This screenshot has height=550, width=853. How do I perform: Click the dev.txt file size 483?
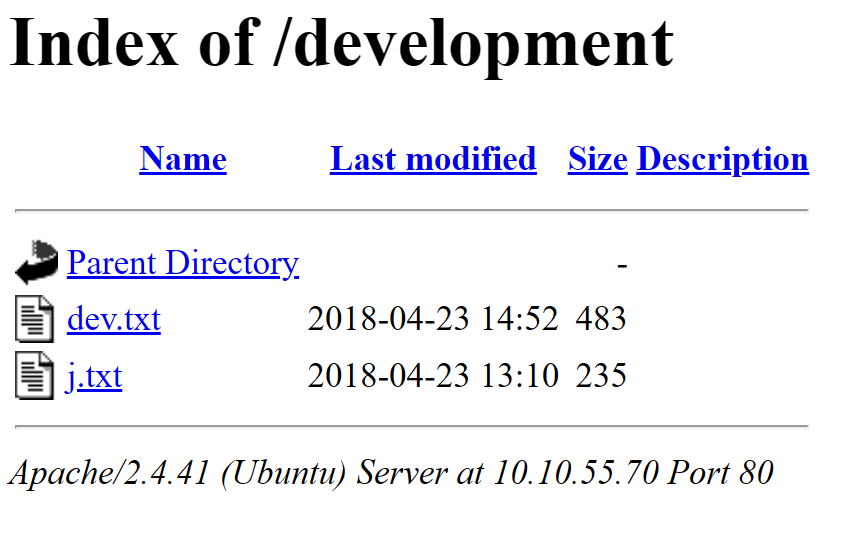coord(601,320)
